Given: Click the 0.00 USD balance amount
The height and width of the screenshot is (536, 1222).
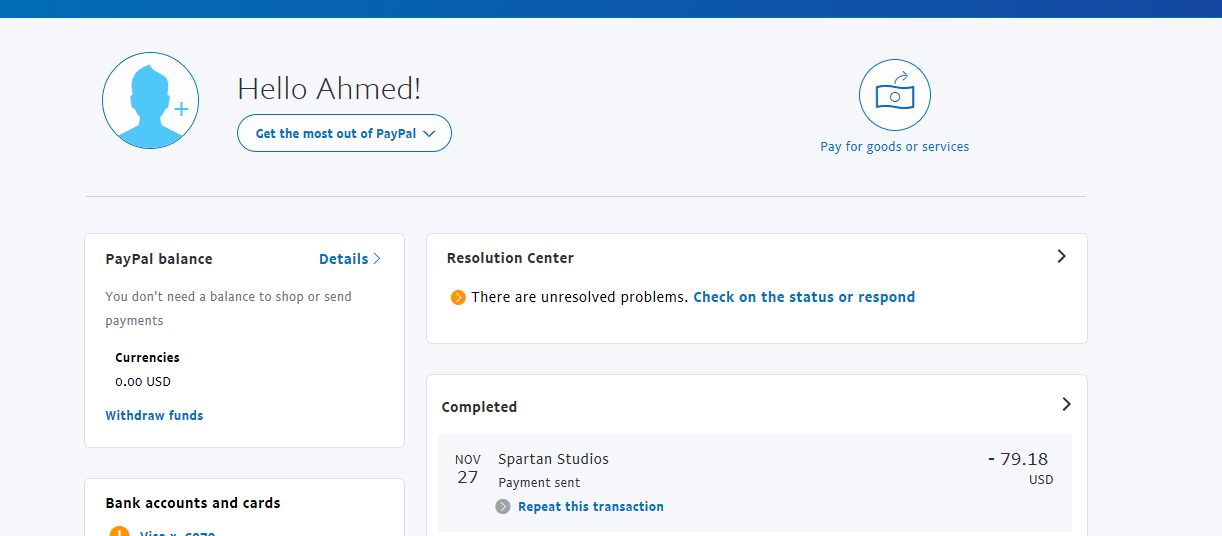Looking at the screenshot, I should (143, 381).
